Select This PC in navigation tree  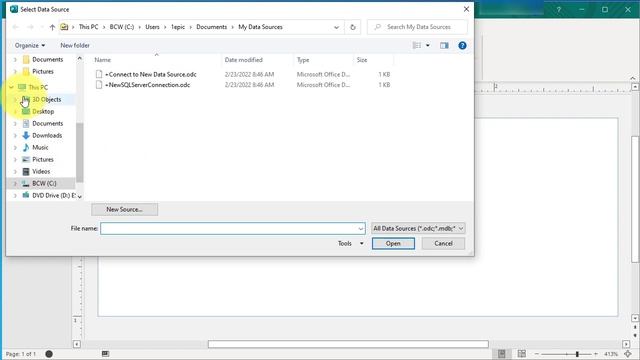pyautogui.click(x=38, y=87)
